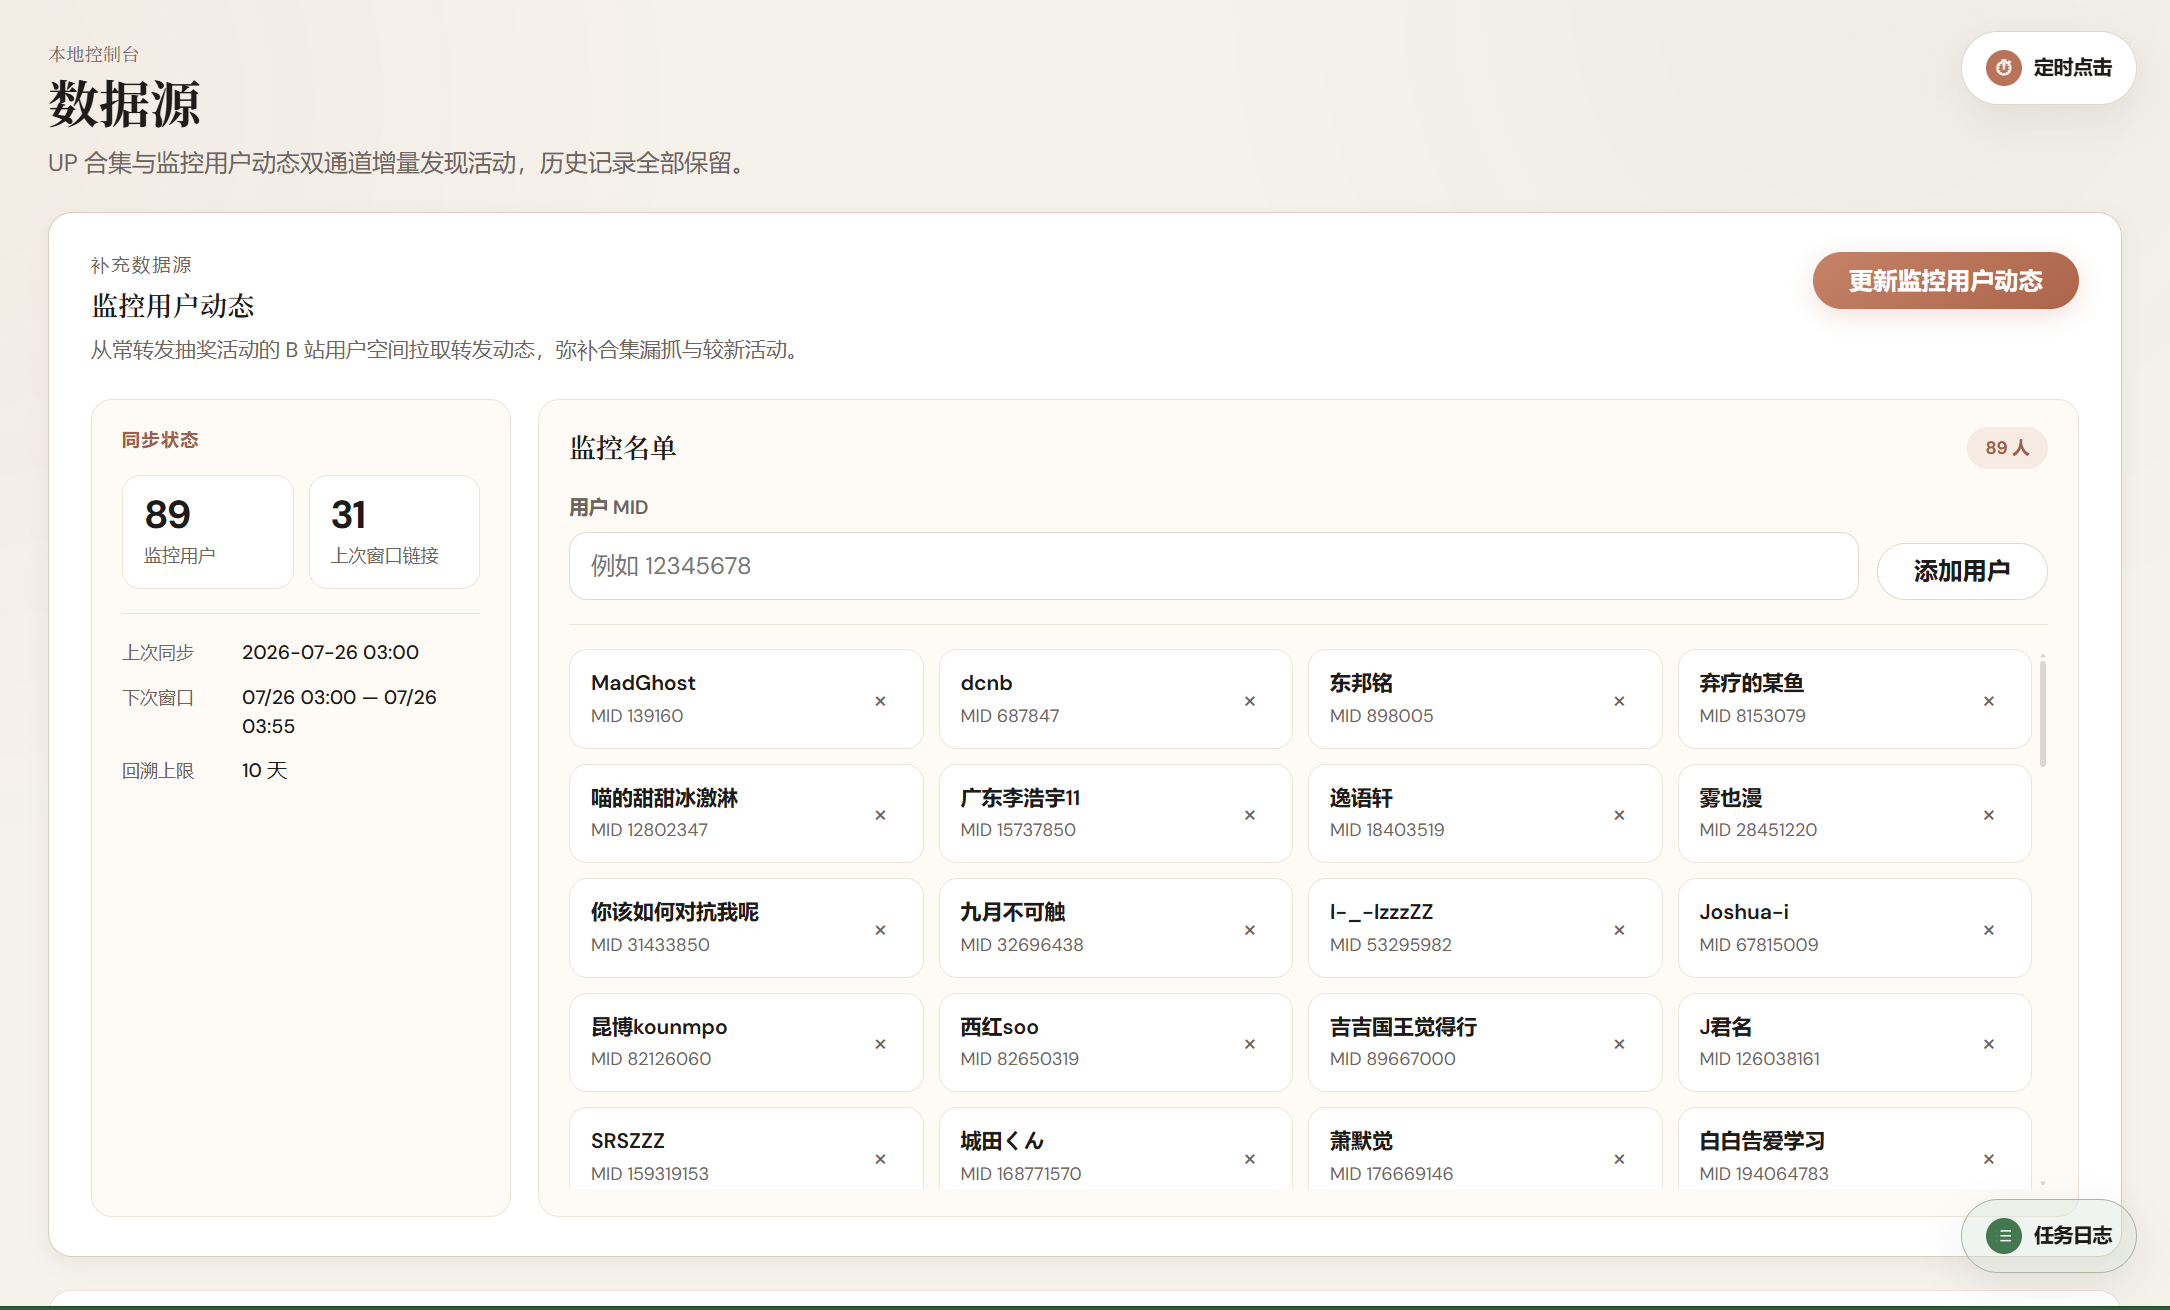Screen dimensions: 2170x1310
Task: Select MID 28451220 text
Action: tap(1758, 830)
